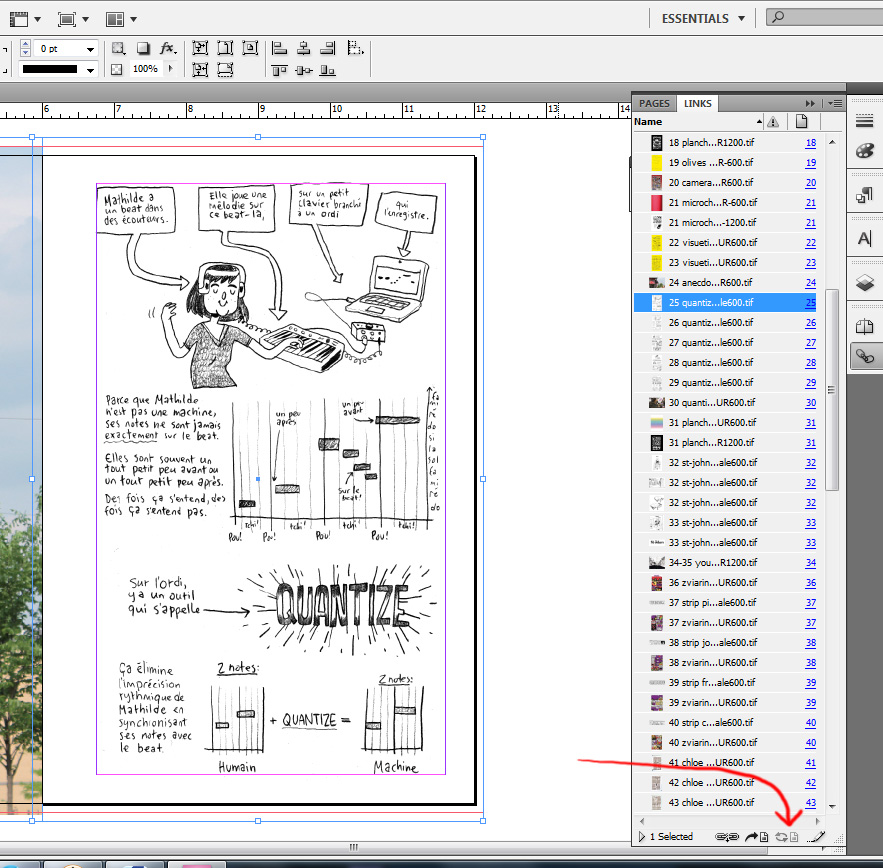Switch to the PAGES tab

point(654,103)
